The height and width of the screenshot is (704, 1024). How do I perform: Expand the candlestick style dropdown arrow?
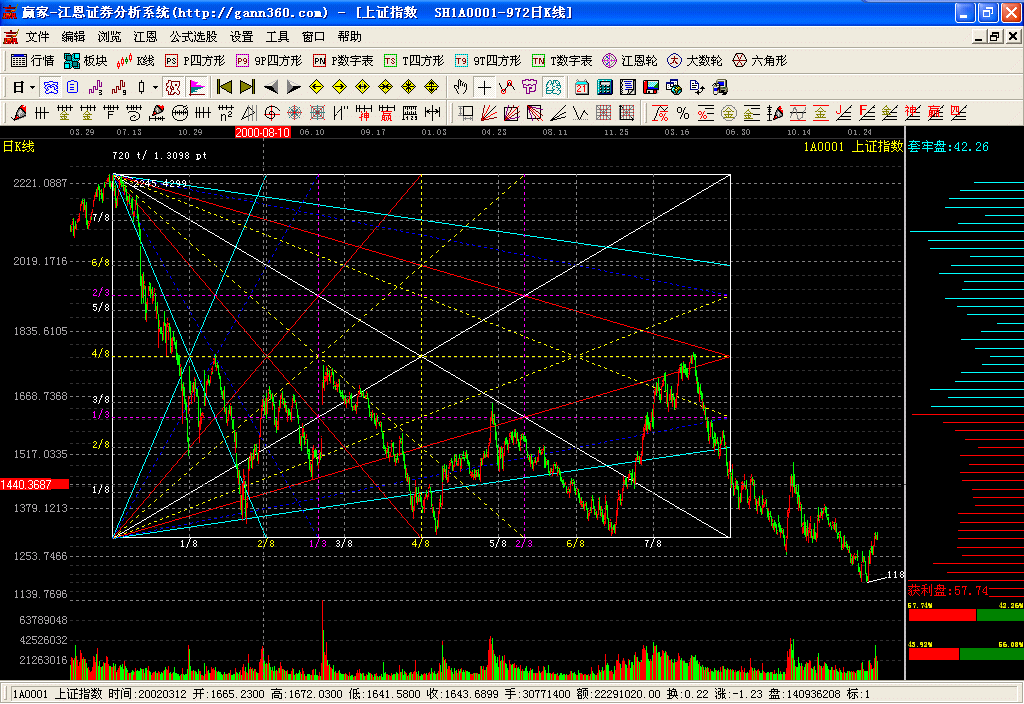[x=155, y=87]
